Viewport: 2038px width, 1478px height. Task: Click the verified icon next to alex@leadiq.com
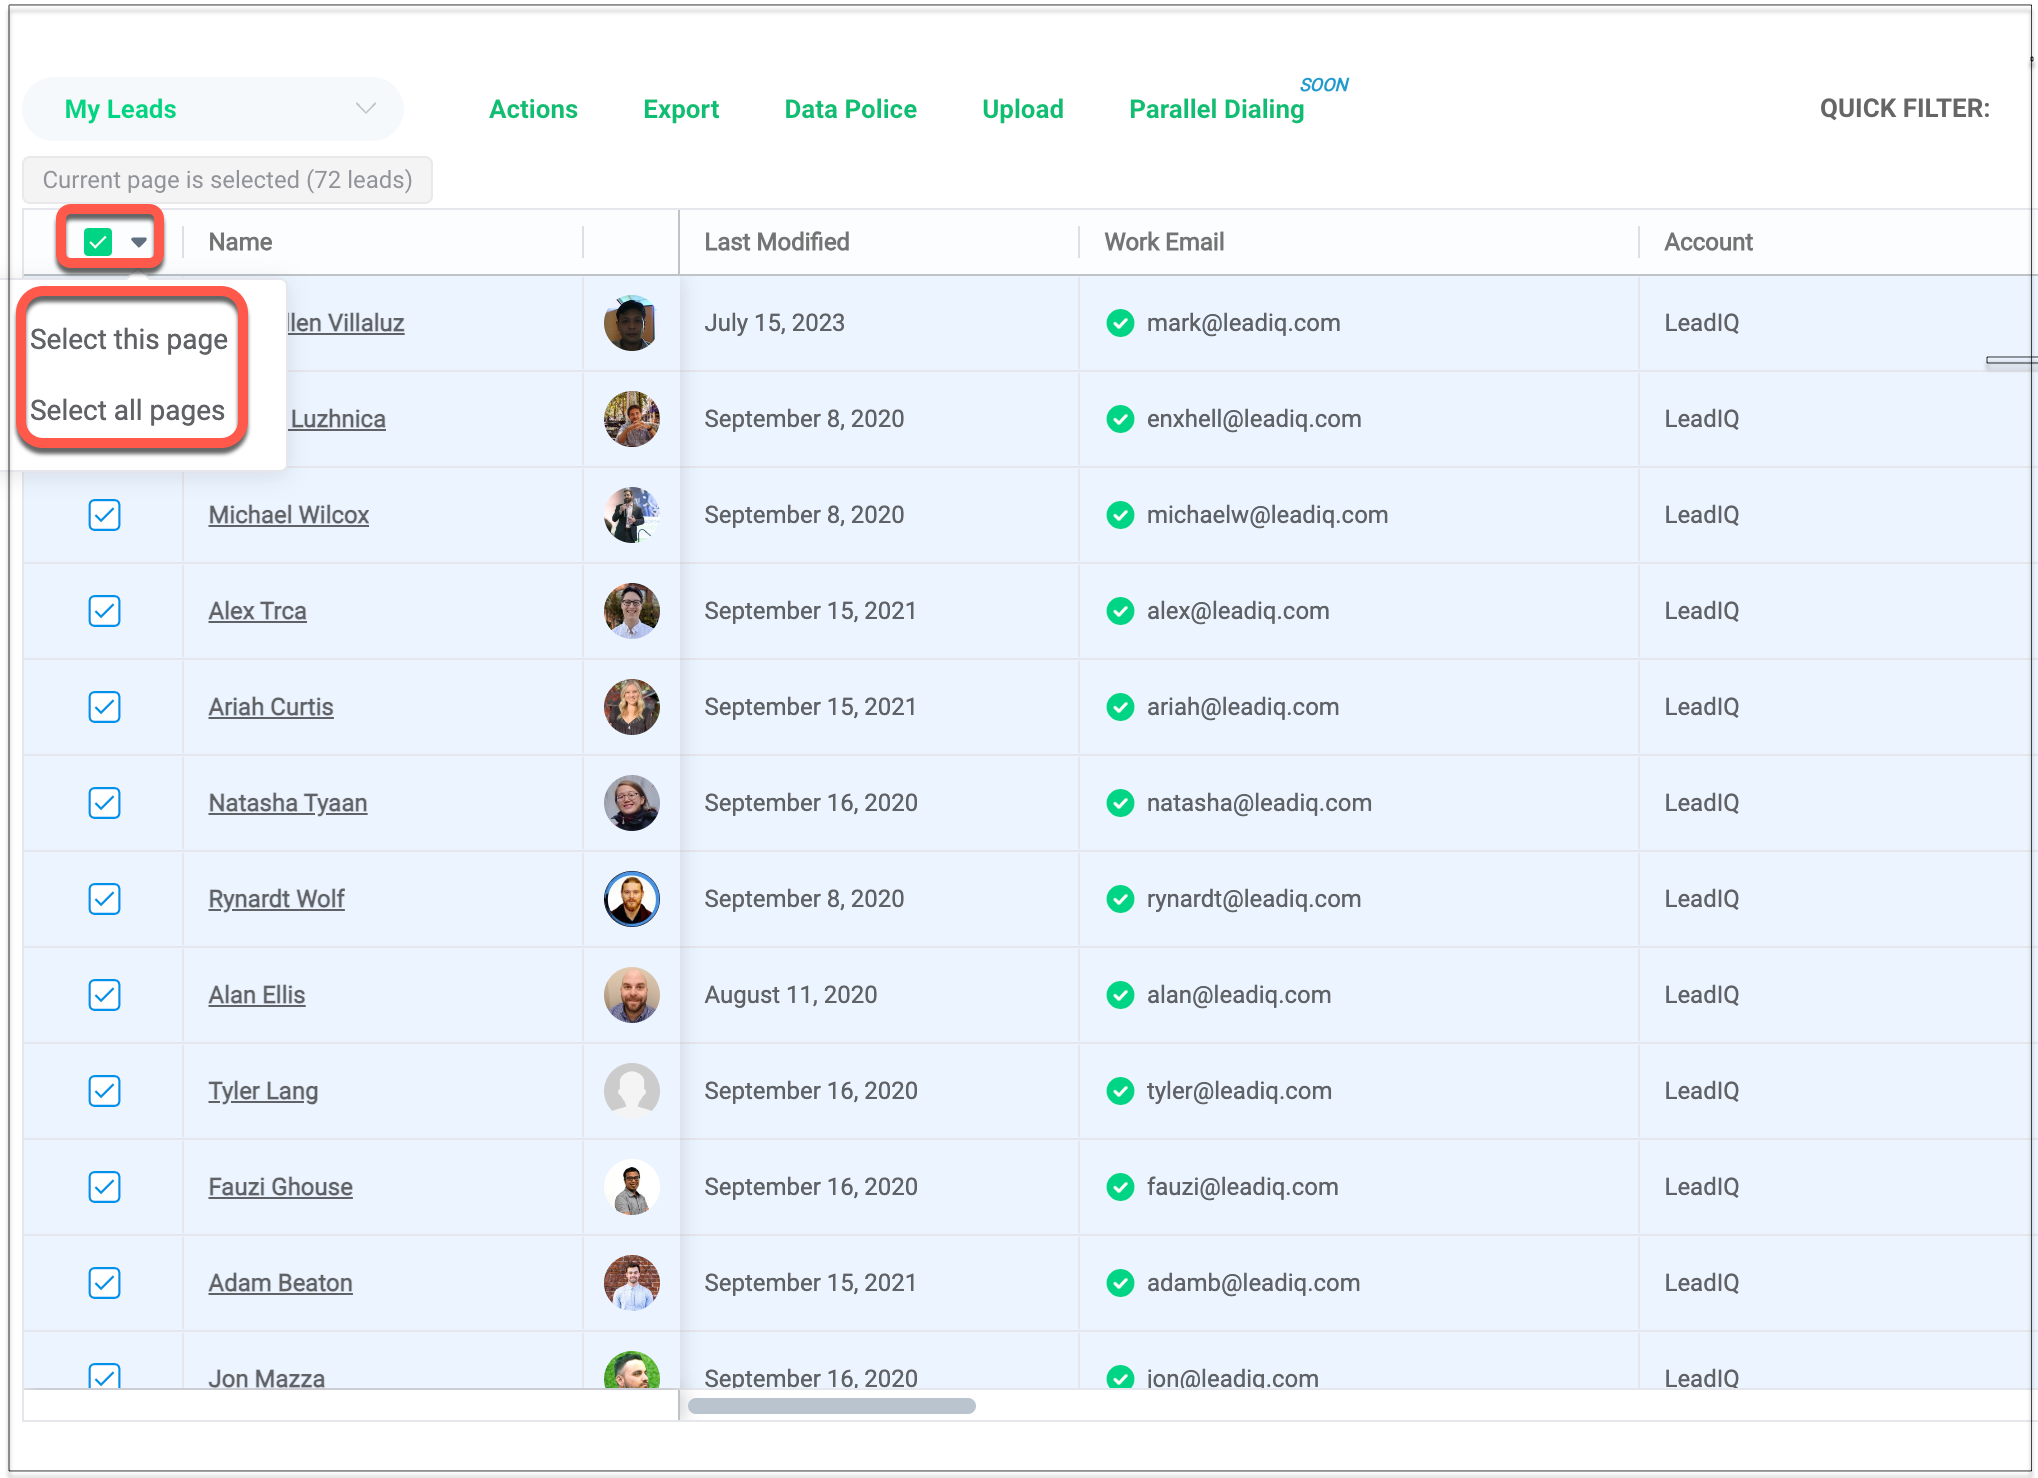1120,611
